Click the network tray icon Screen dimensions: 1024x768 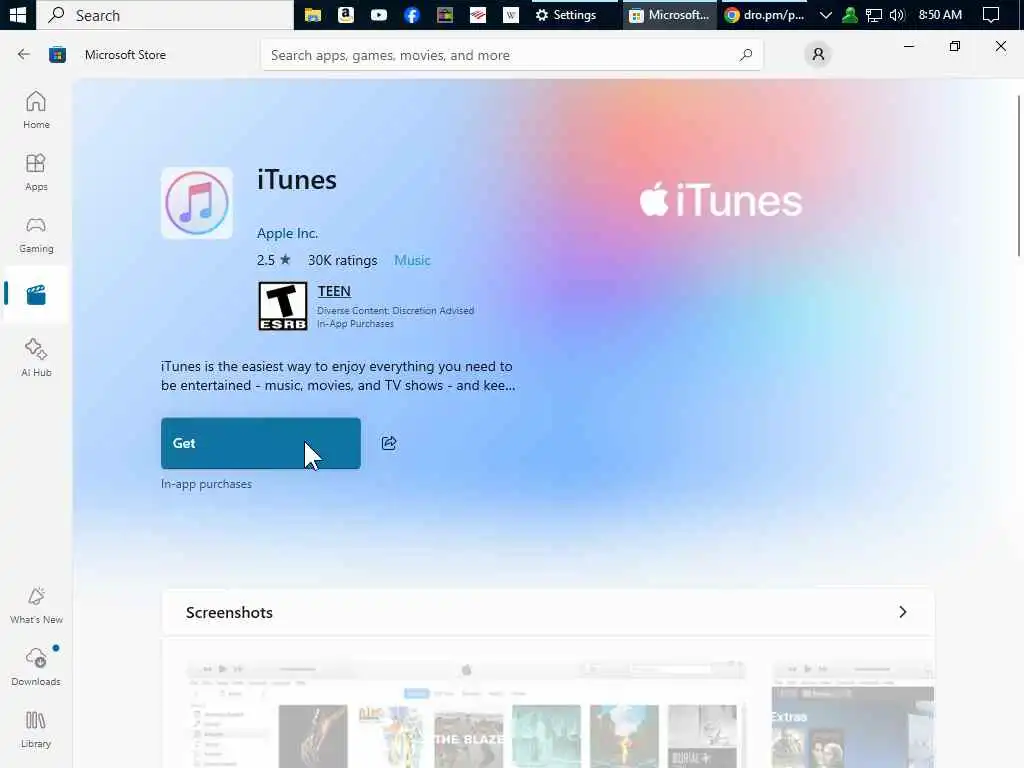[x=873, y=14]
